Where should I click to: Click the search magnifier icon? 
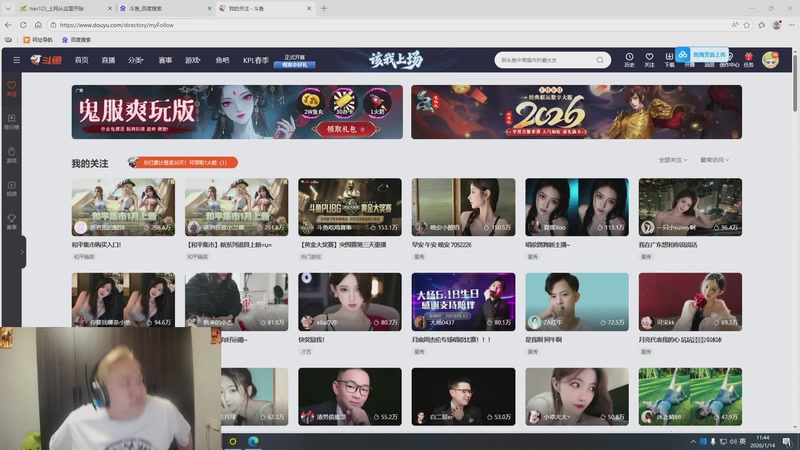point(600,60)
